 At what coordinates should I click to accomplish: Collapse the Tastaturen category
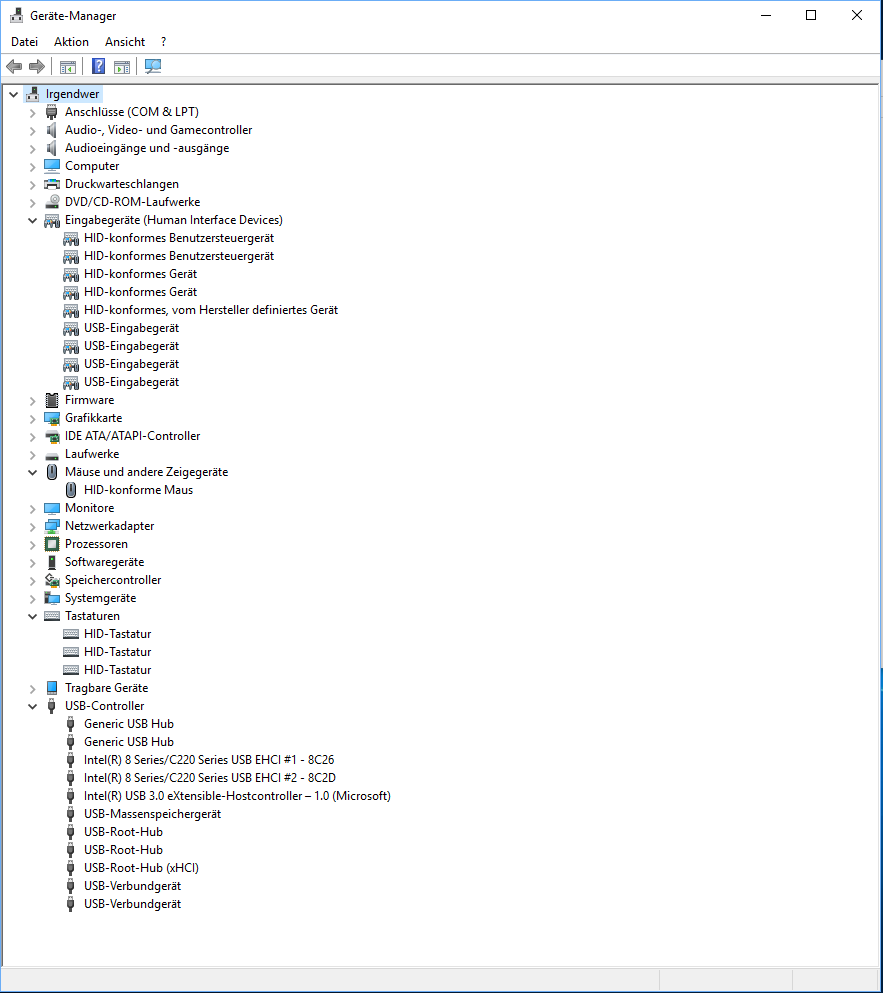point(32,616)
